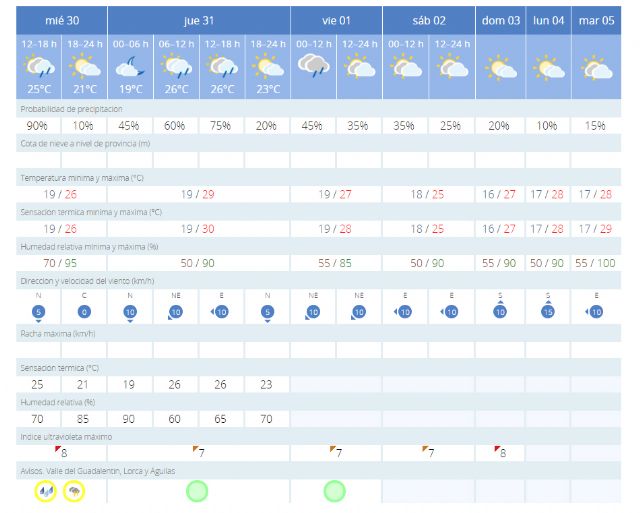Open the second yellow warning icon under mié
The width and height of the screenshot is (640, 513).
coord(74,491)
